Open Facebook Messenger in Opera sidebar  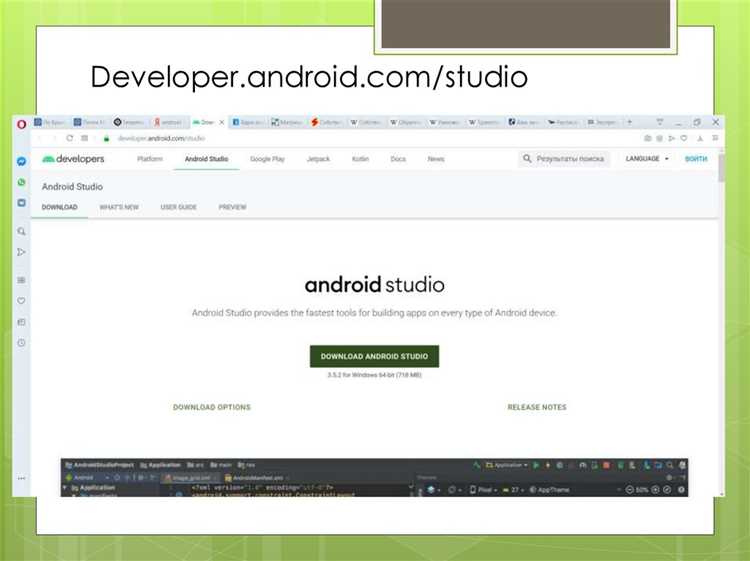click(22, 162)
